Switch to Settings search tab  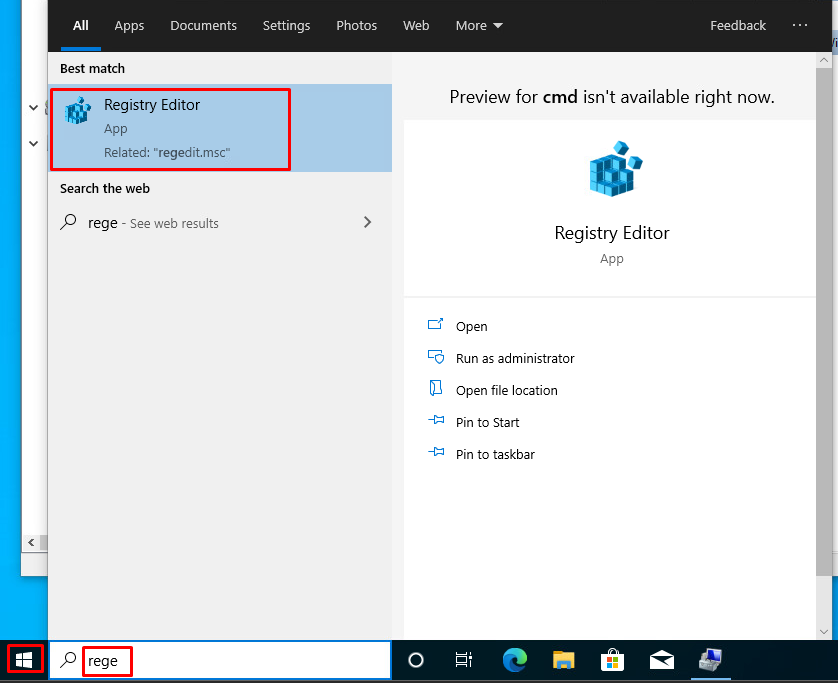click(x=286, y=25)
